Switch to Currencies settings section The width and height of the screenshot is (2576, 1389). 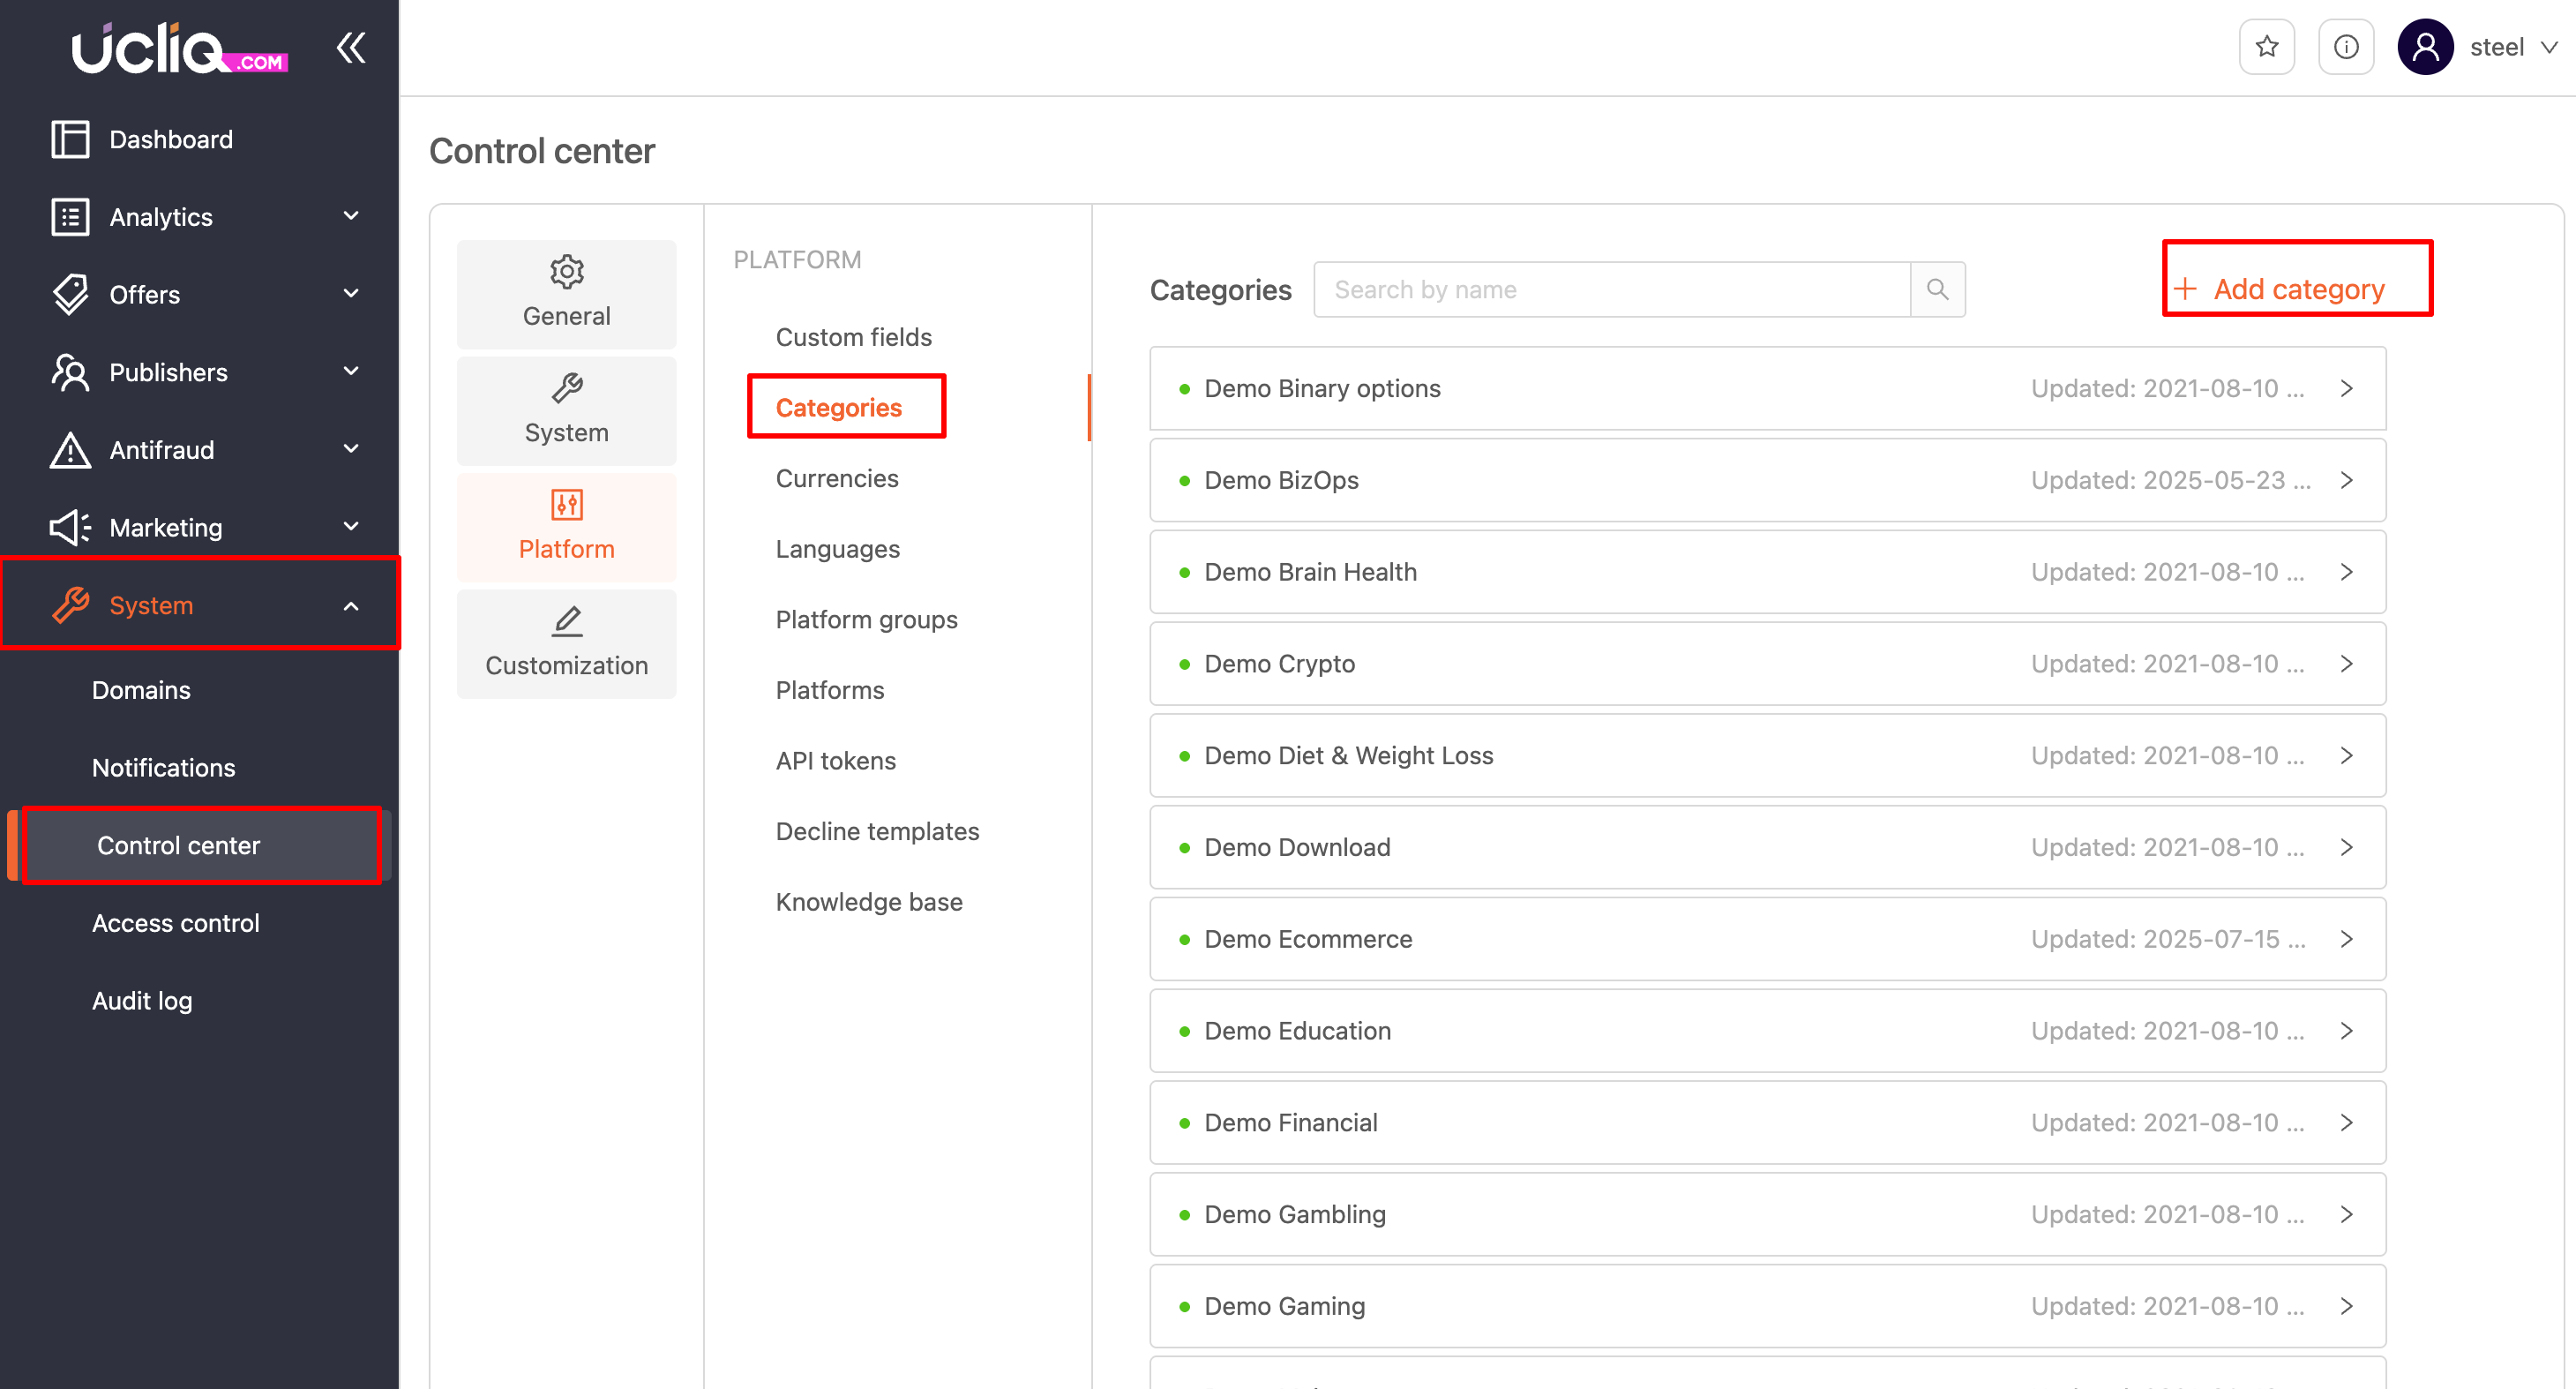(x=837, y=478)
